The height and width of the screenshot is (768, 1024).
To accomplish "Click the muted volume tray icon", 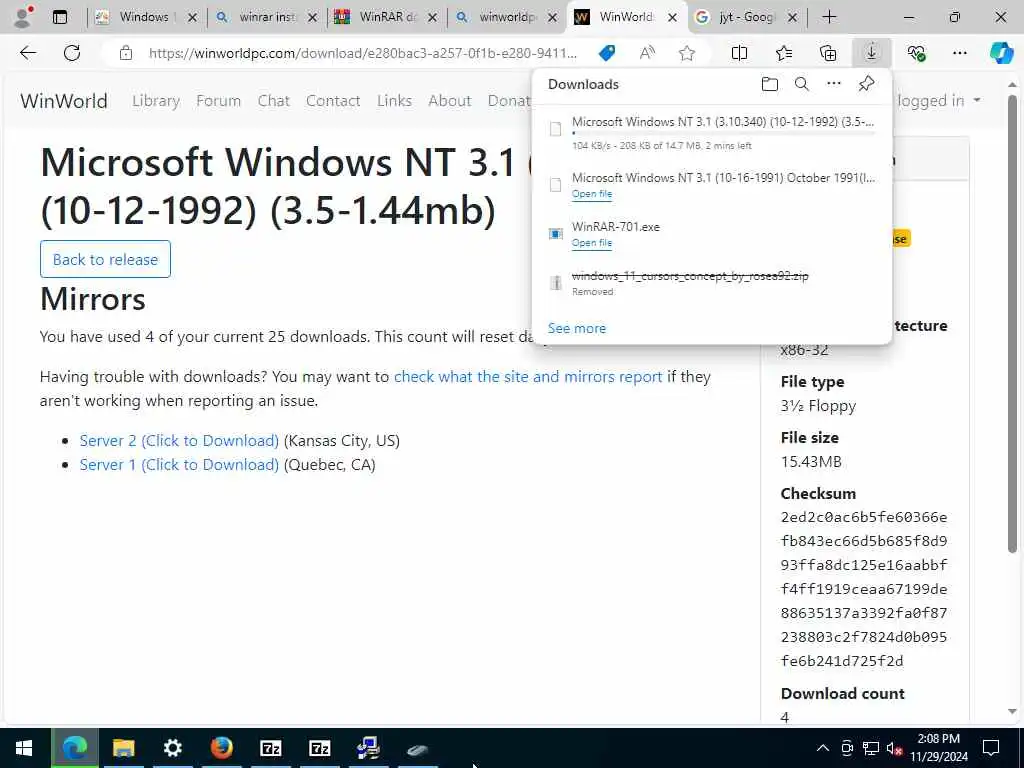I will (x=895, y=748).
